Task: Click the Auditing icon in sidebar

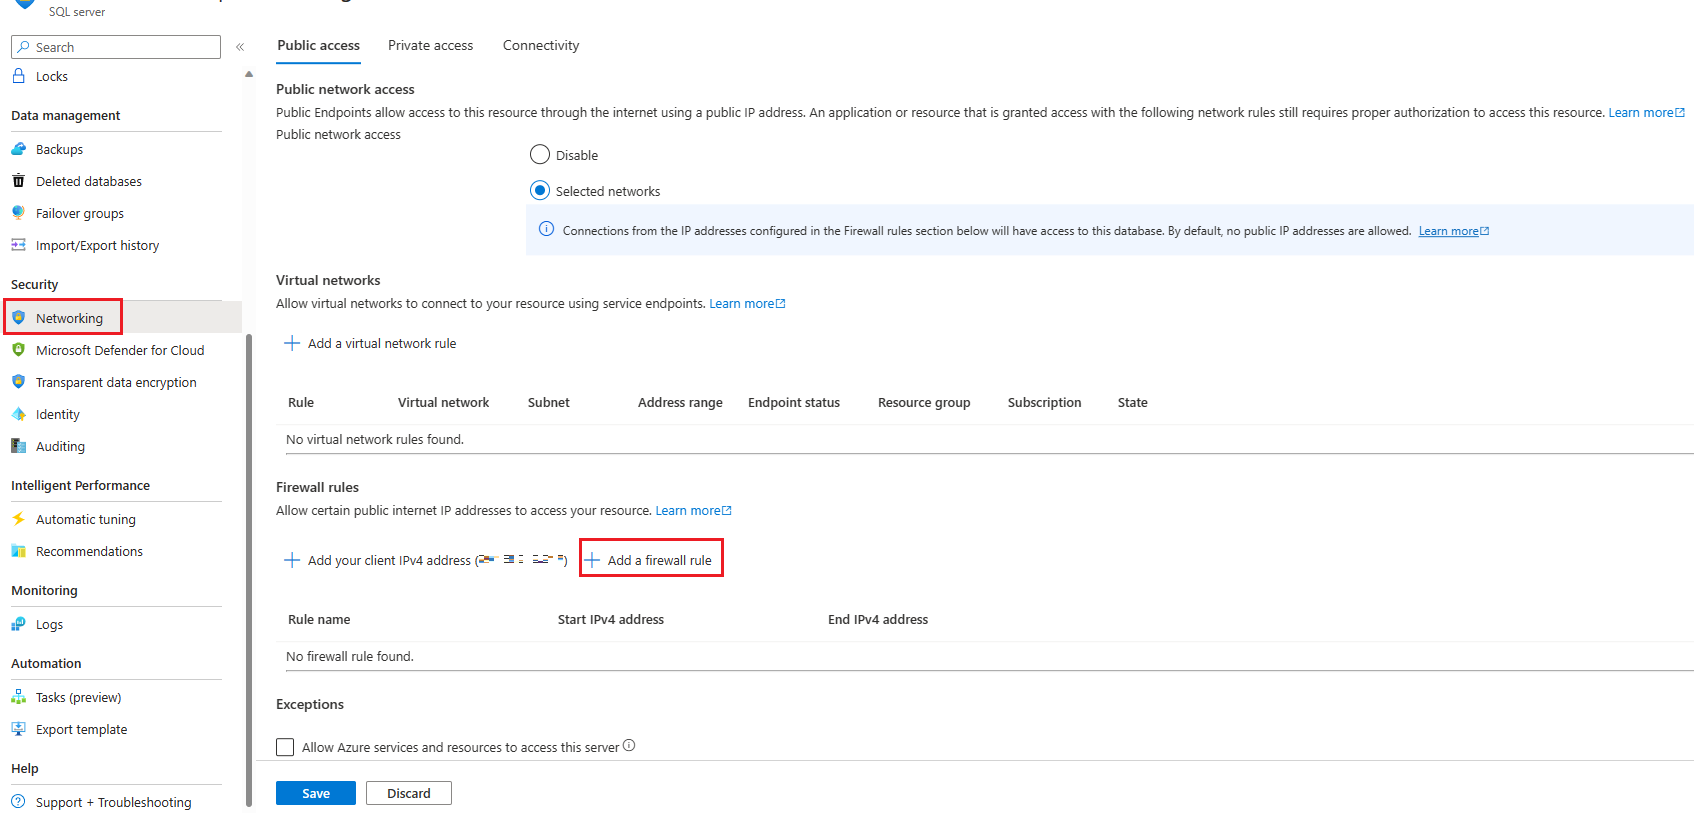Action: coord(18,446)
